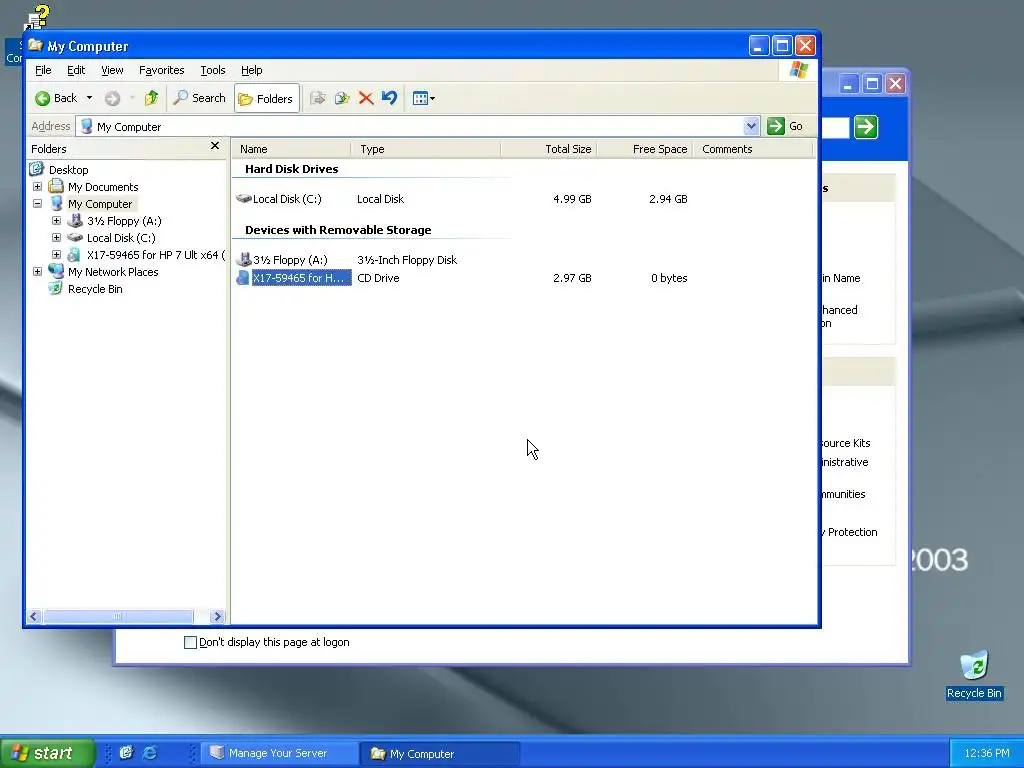This screenshot has height=768, width=1024.
Task: Click the Move To toolbar icon
Action: pyautogui.click(x=318, y=99)
